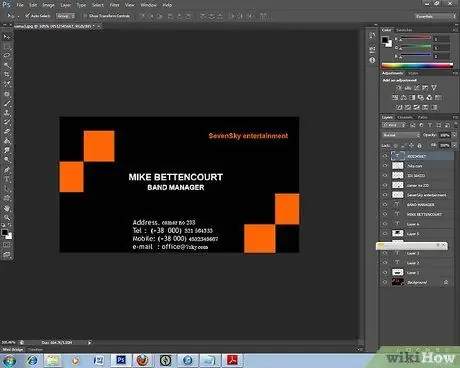This screenshot has height=368, width=460.
Task: Switch to the Swatches tab
Action: click(x=404, y=30)
